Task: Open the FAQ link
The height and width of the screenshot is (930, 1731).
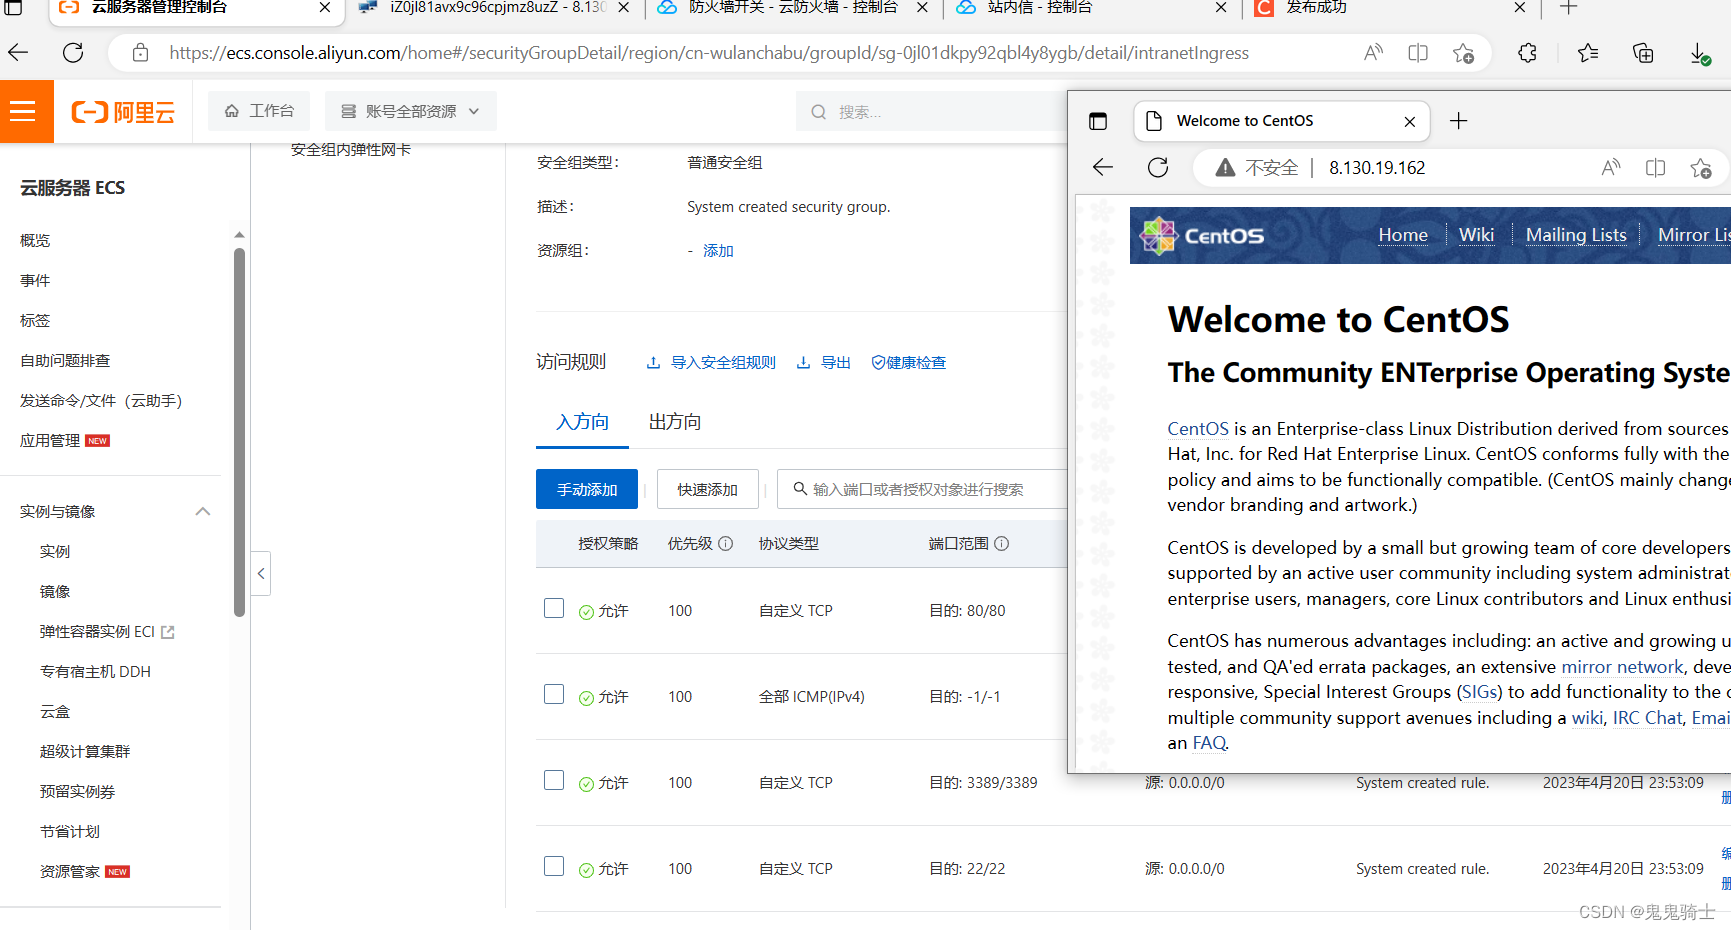Action: 1209,743
